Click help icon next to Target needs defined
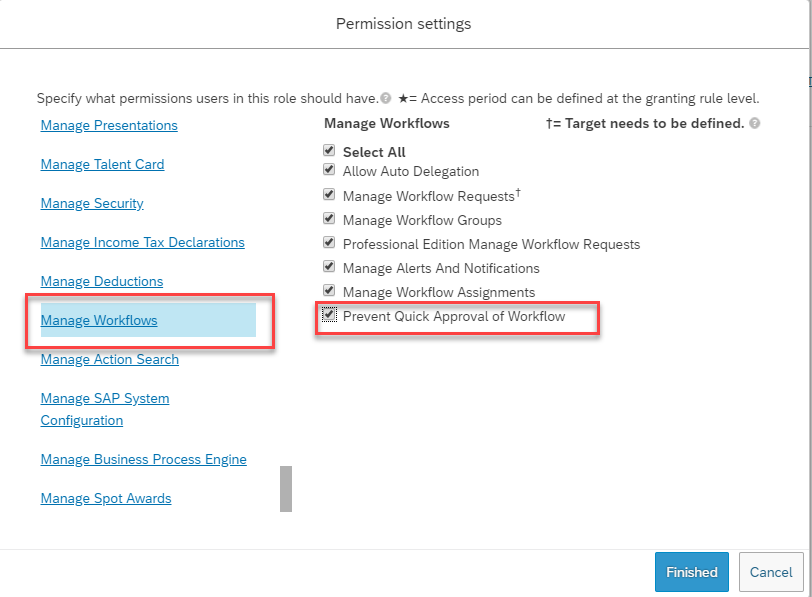This screenshot has height=597, width=812. coord(755,123)
